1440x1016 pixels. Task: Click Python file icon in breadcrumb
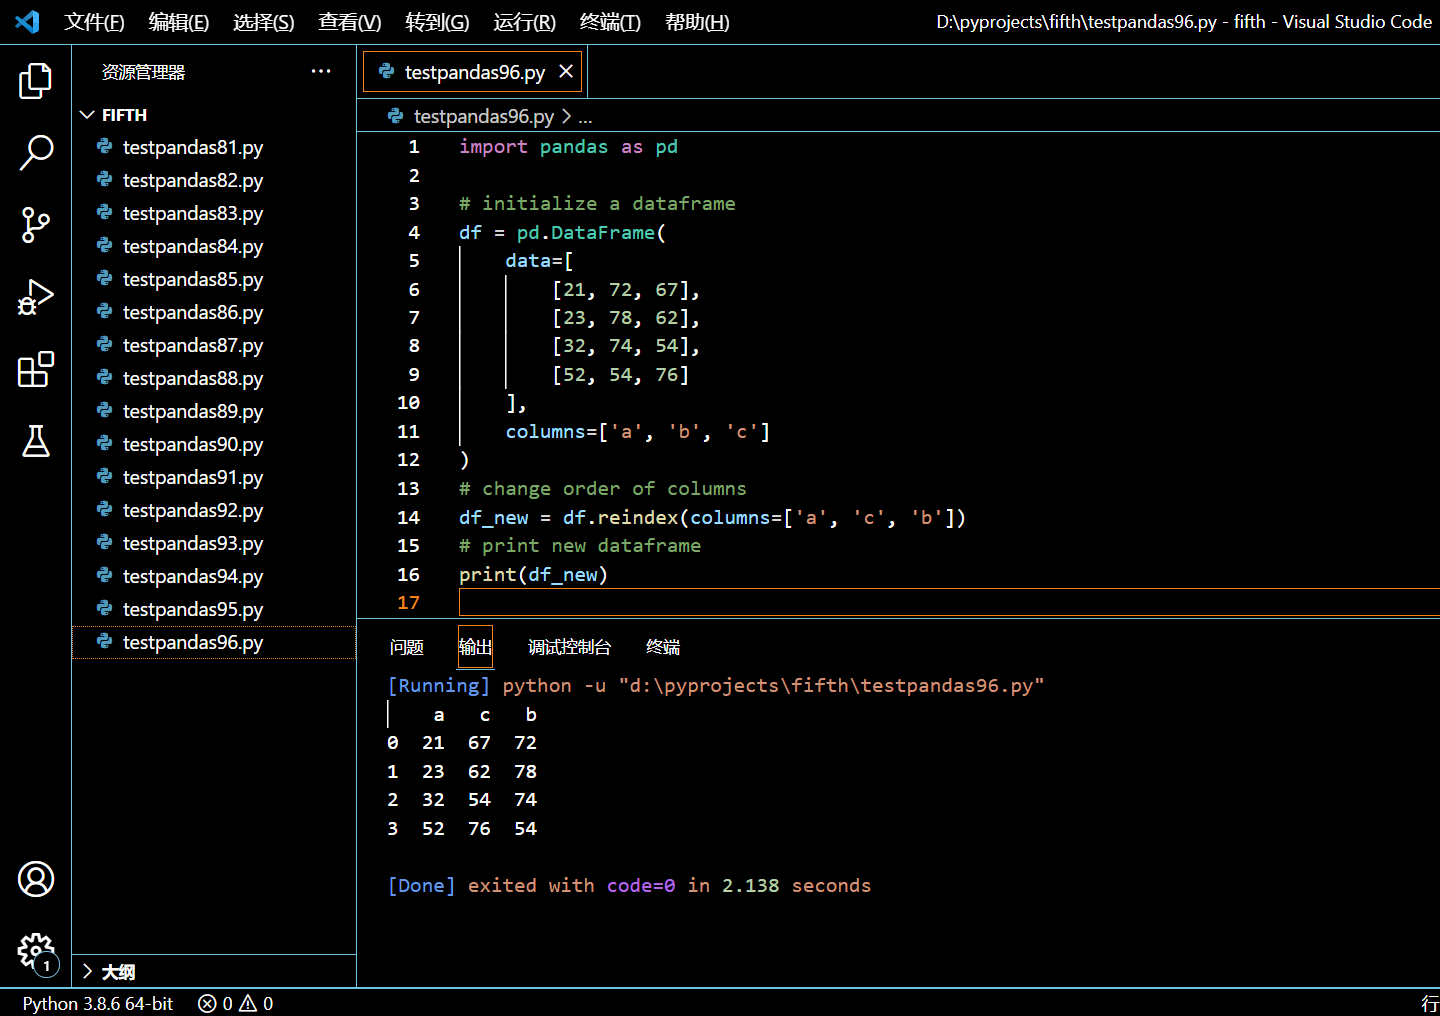396,116
